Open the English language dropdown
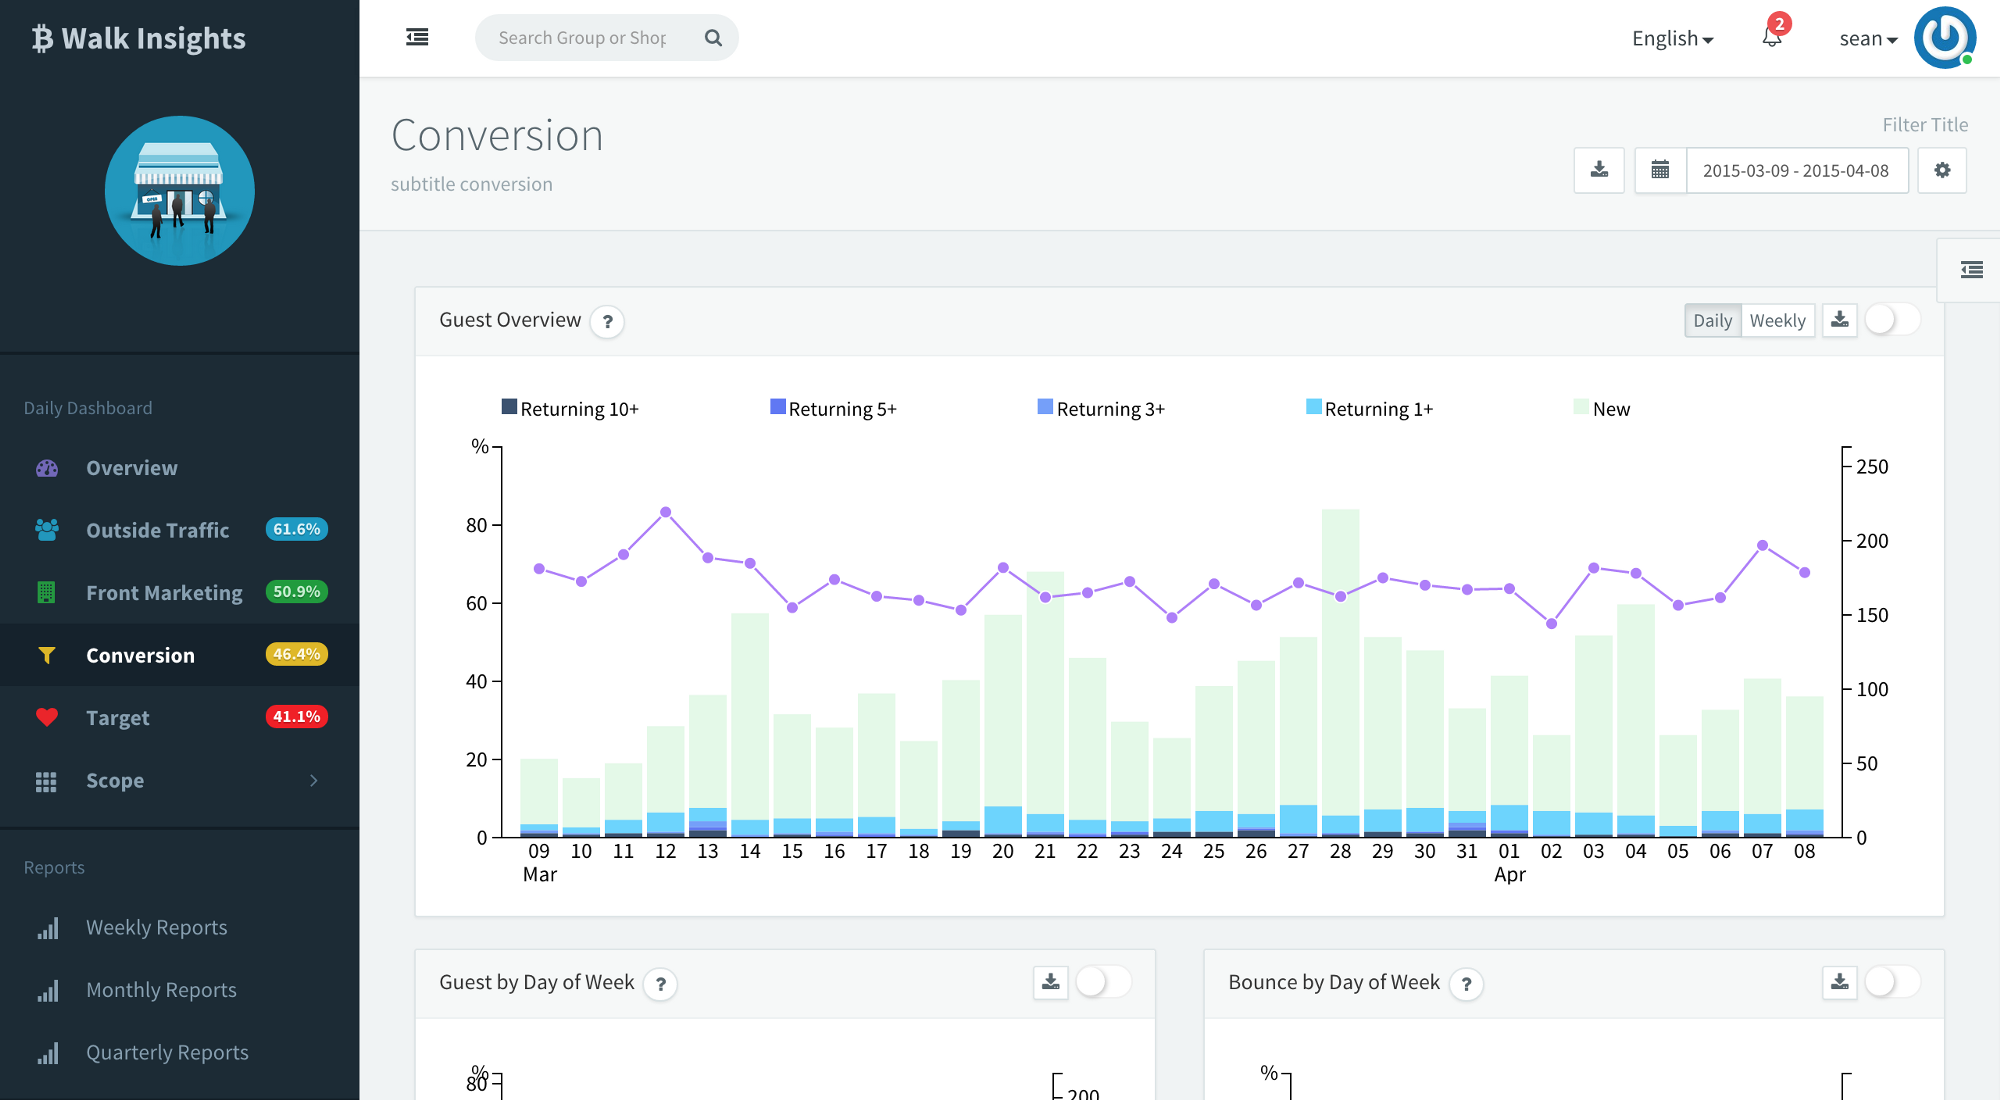The image size is (2000, 1100). click(1672, 39)
